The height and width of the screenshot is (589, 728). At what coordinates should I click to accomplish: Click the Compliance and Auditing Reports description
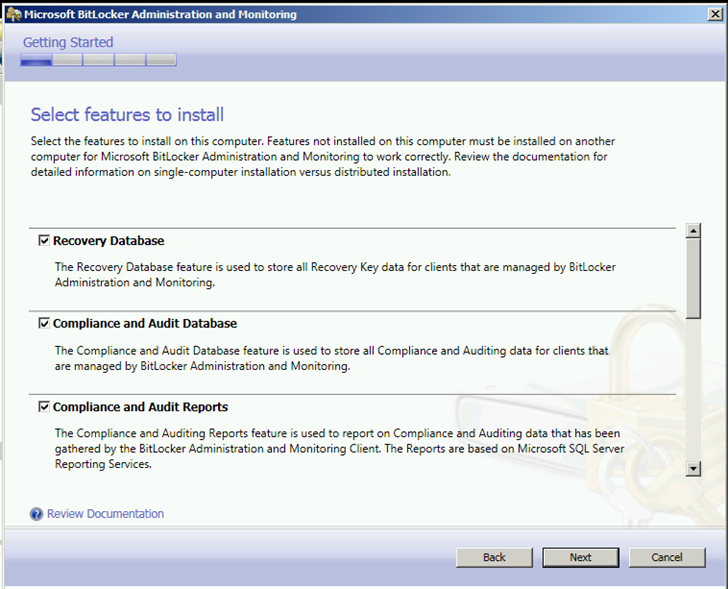[339, 448]
